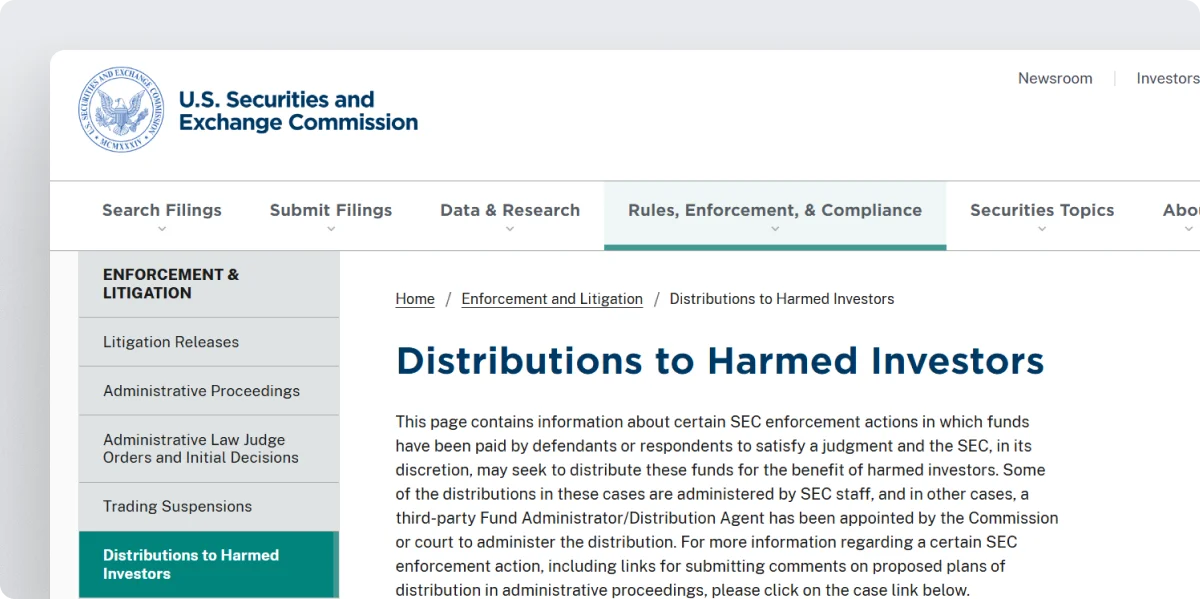Click the Newsroom link
1200x599 pixels.
coord(1055,78)
